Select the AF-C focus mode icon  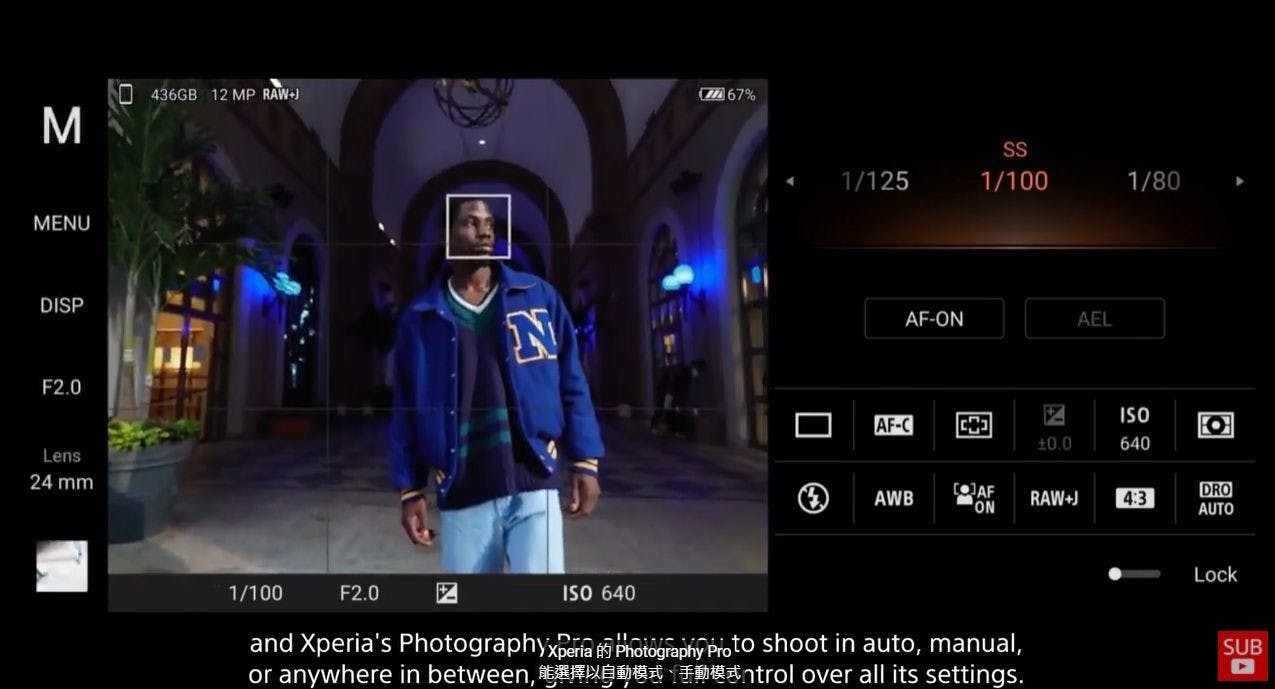[893, 425]
